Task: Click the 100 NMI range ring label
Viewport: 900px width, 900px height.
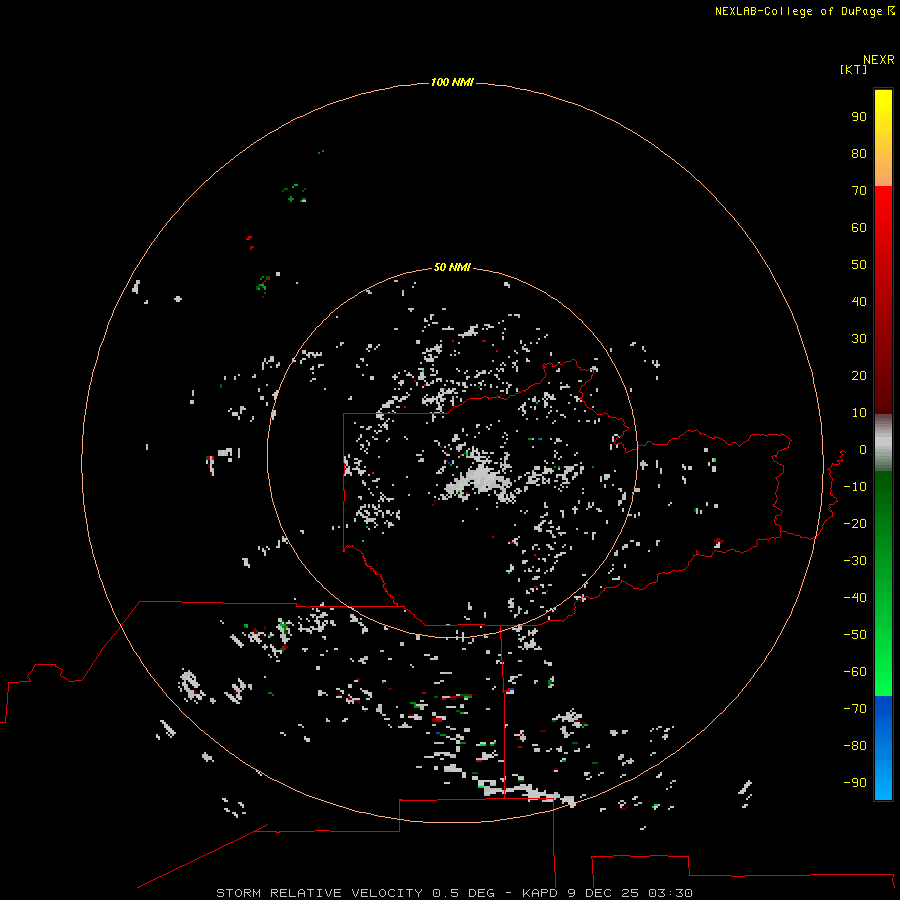Action: click(452, 83)
